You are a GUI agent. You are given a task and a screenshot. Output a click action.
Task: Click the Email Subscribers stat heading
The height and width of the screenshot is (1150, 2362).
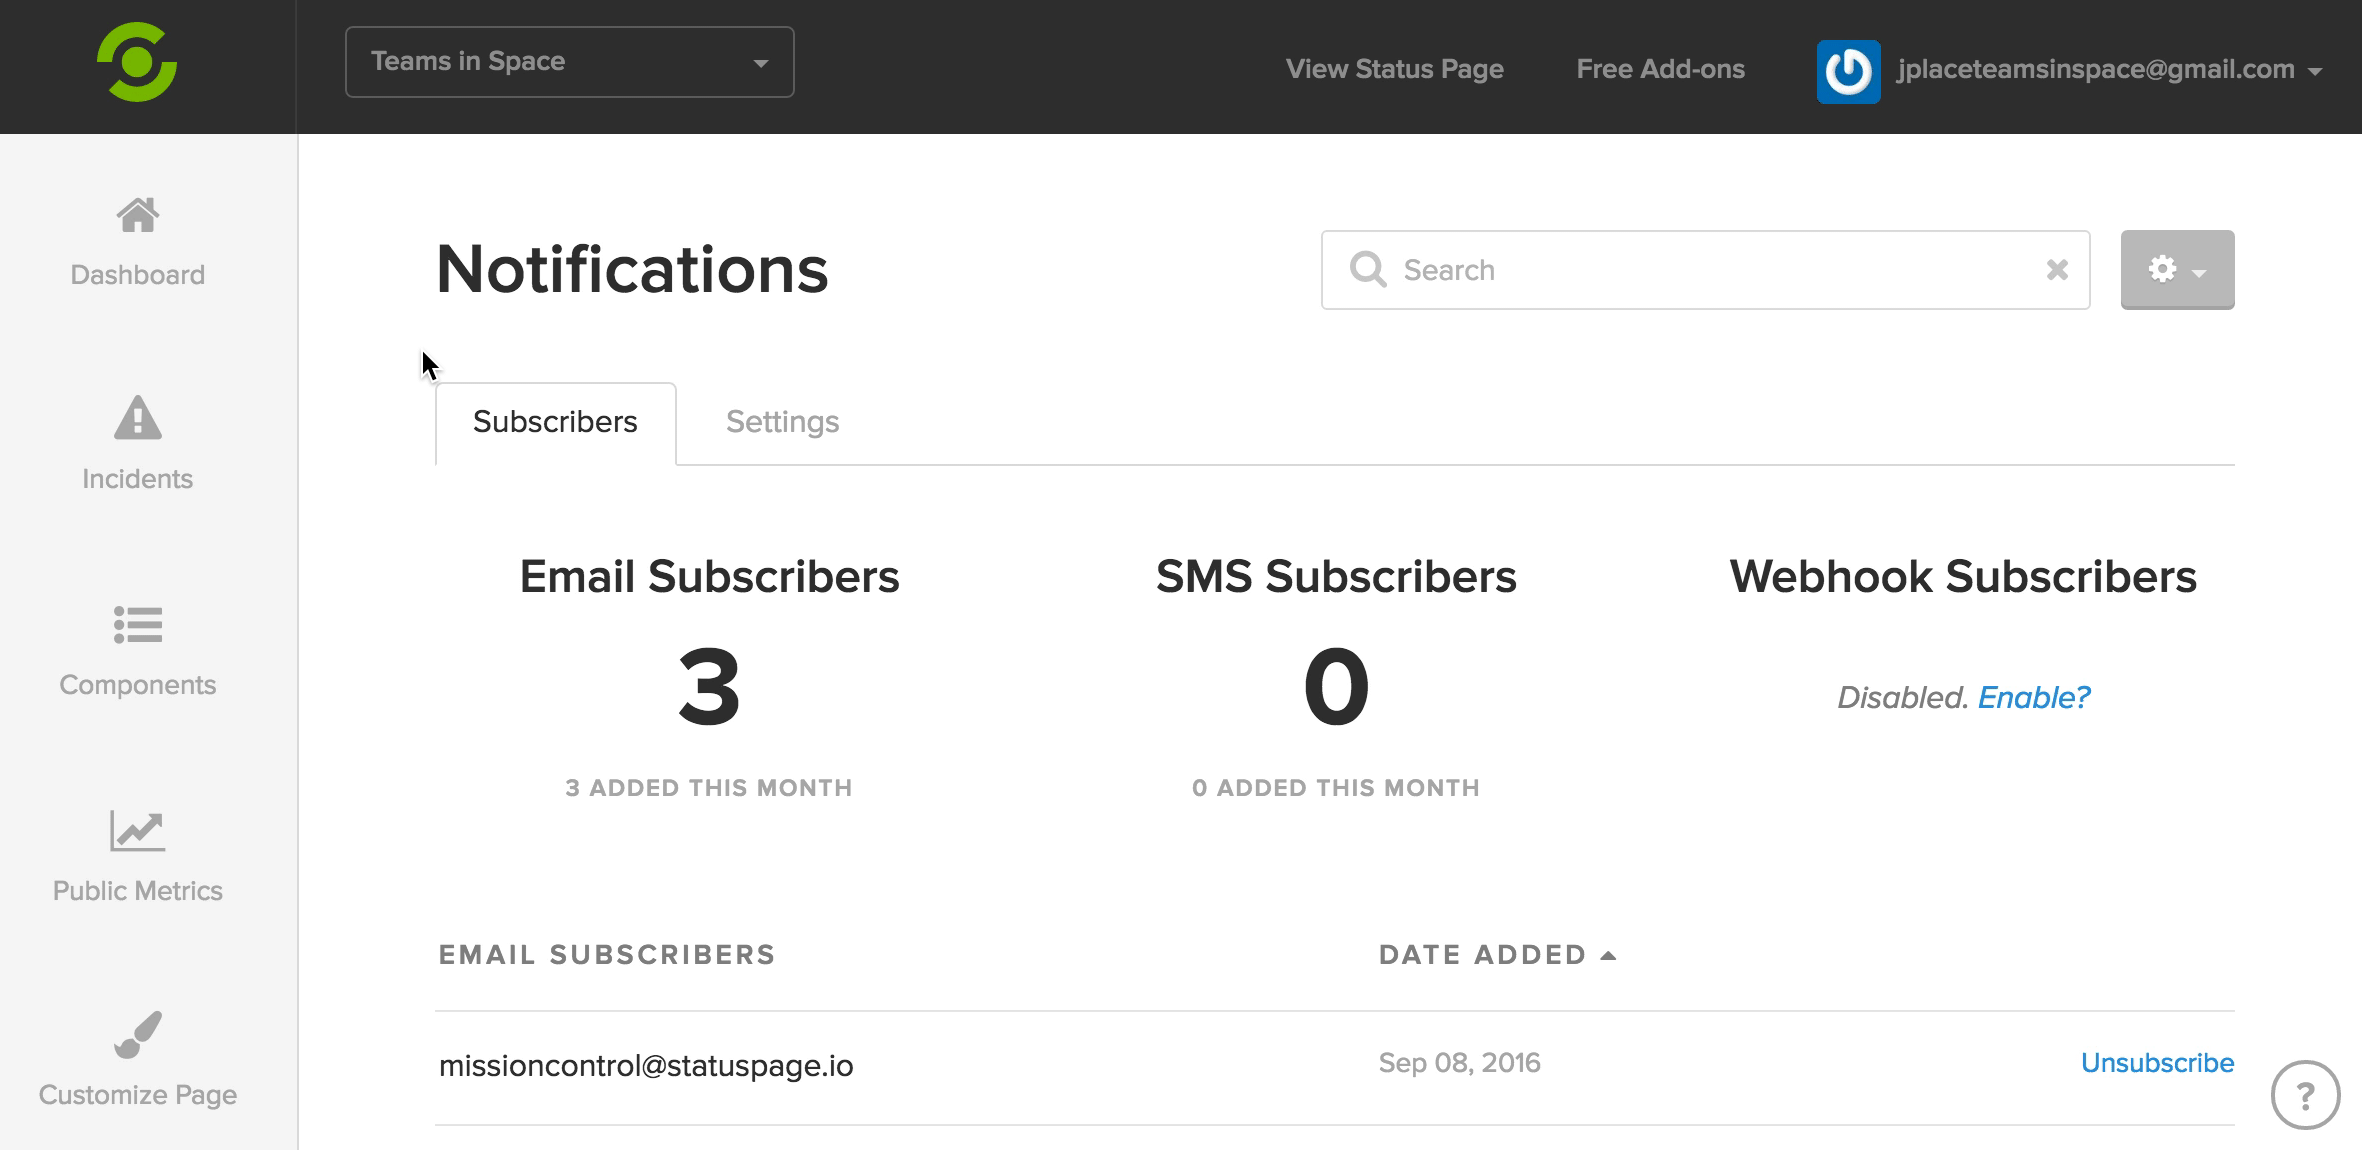point(709,577)
